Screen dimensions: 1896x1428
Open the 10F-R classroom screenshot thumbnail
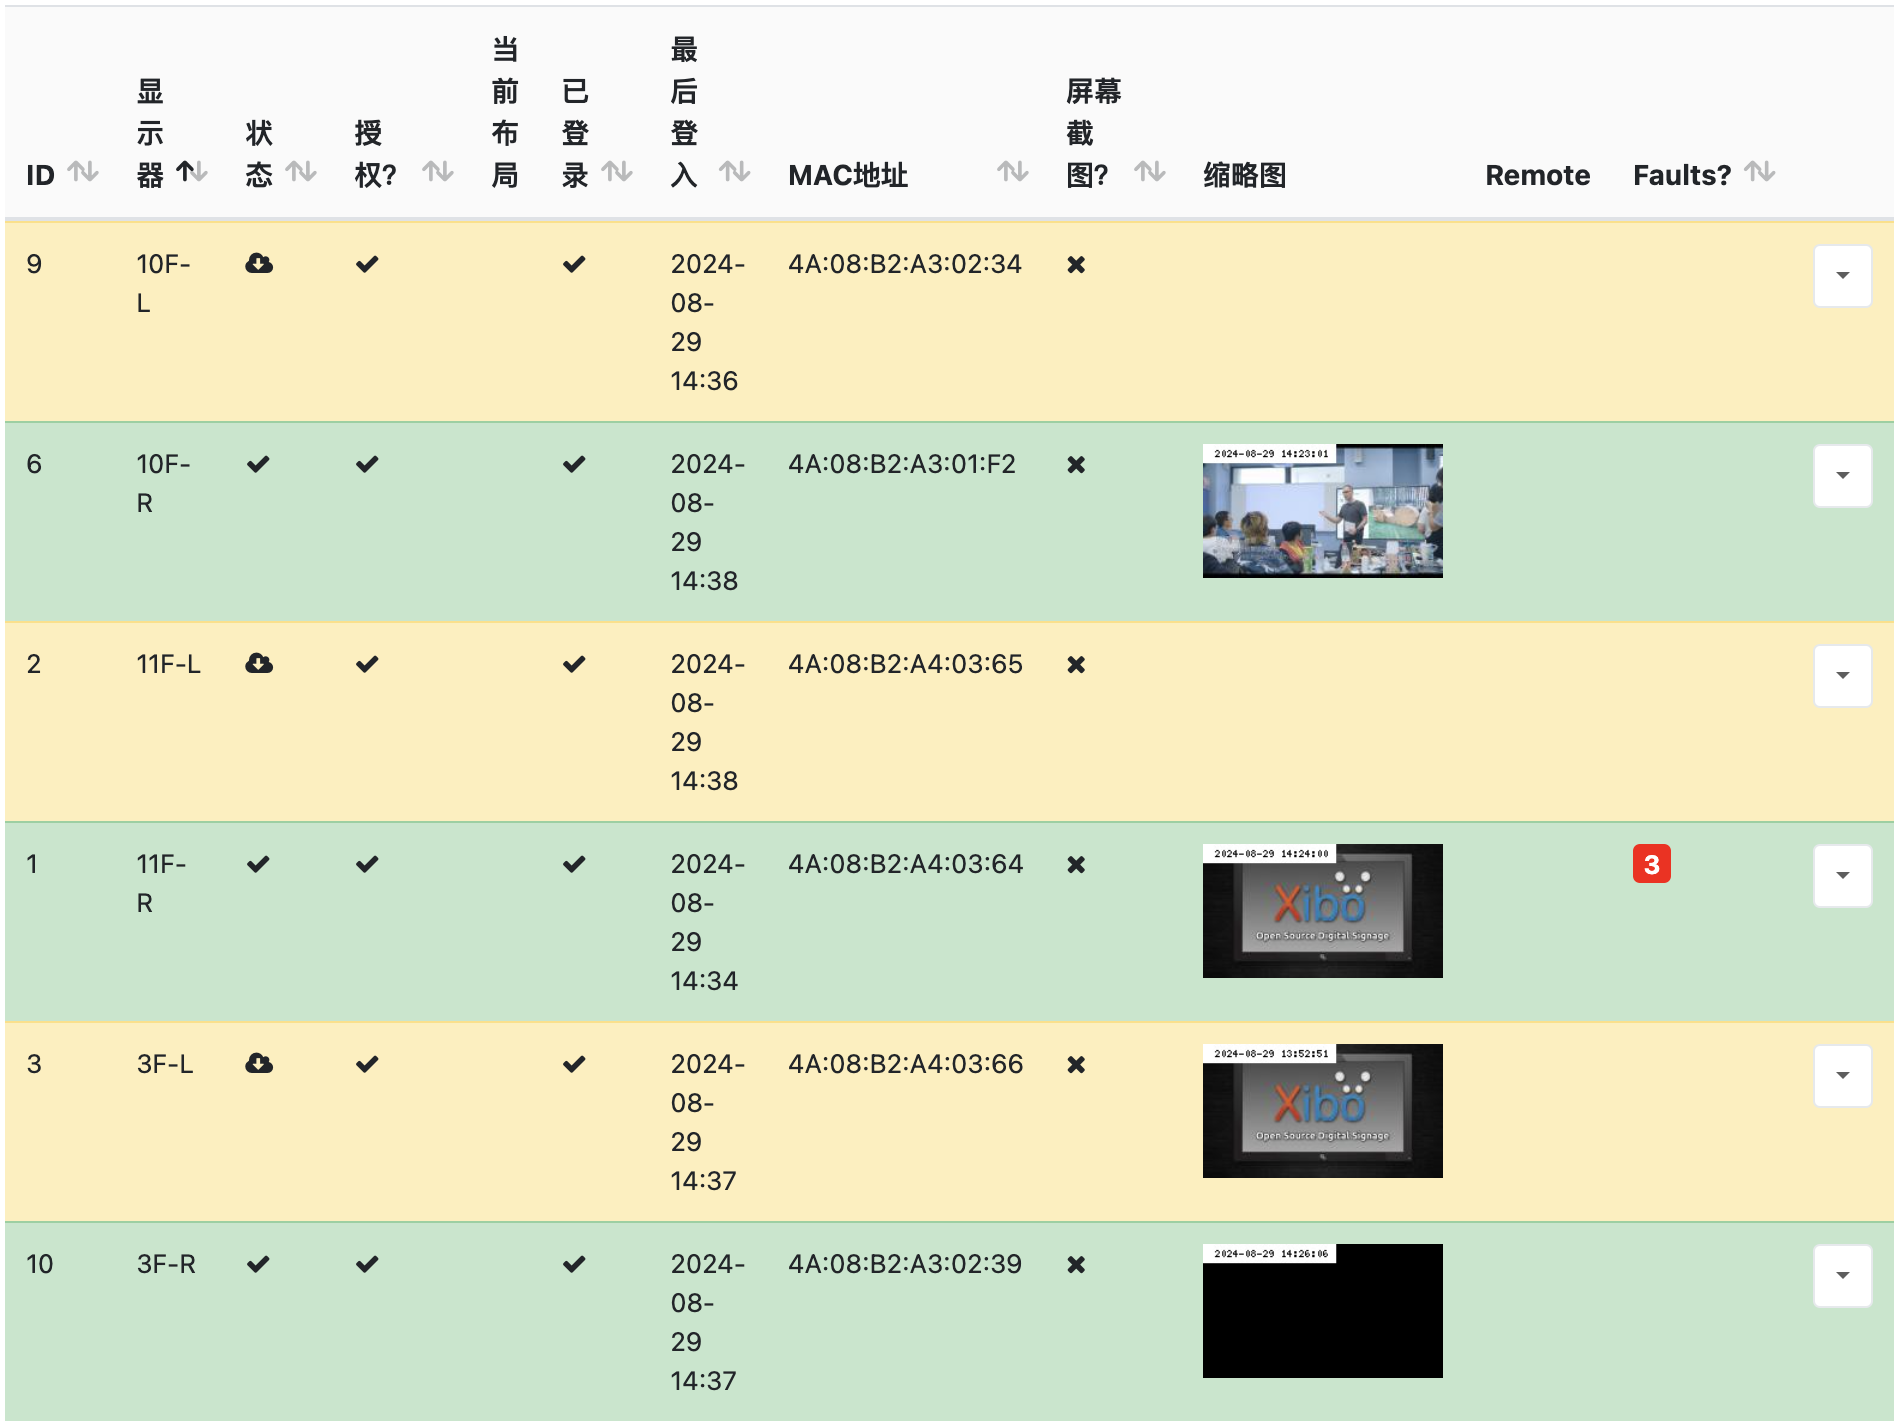point(1322,511)
